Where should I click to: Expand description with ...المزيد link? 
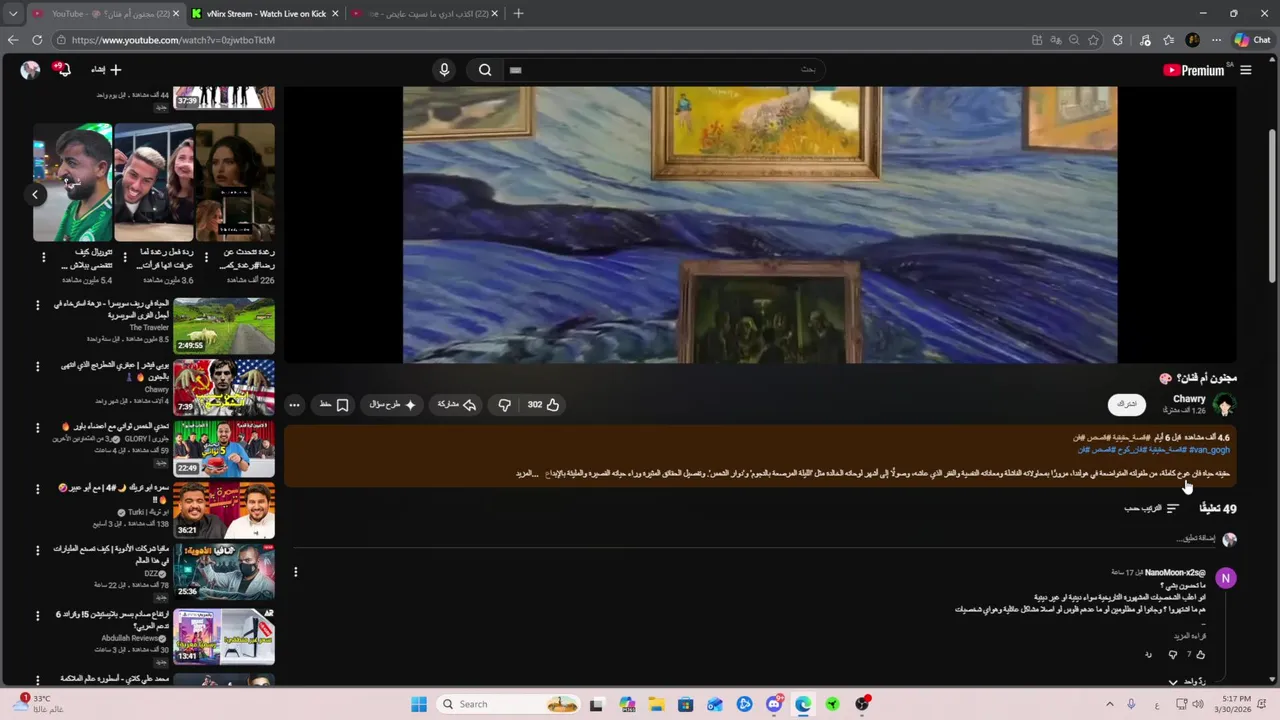tap(527, 473)
